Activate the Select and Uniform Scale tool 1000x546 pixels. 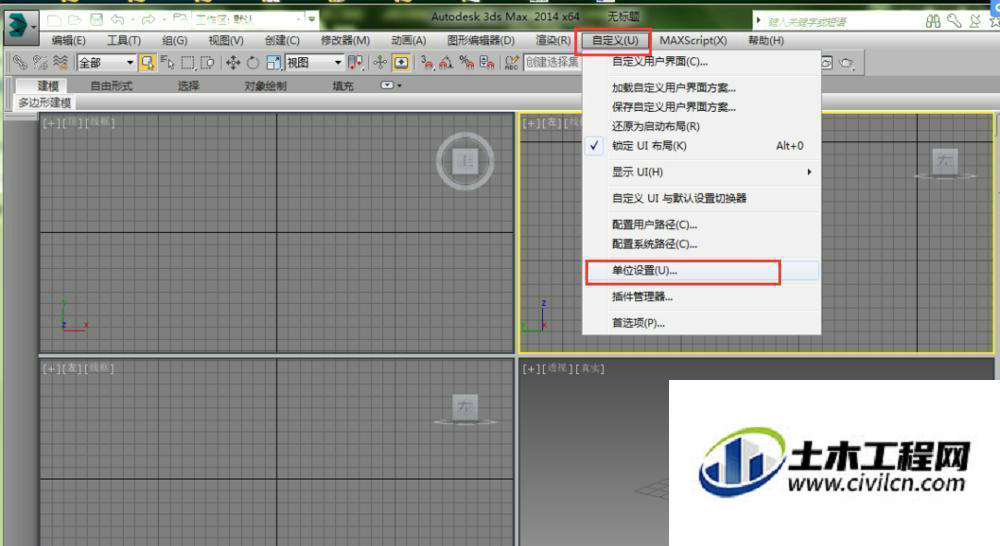point(274,63)
